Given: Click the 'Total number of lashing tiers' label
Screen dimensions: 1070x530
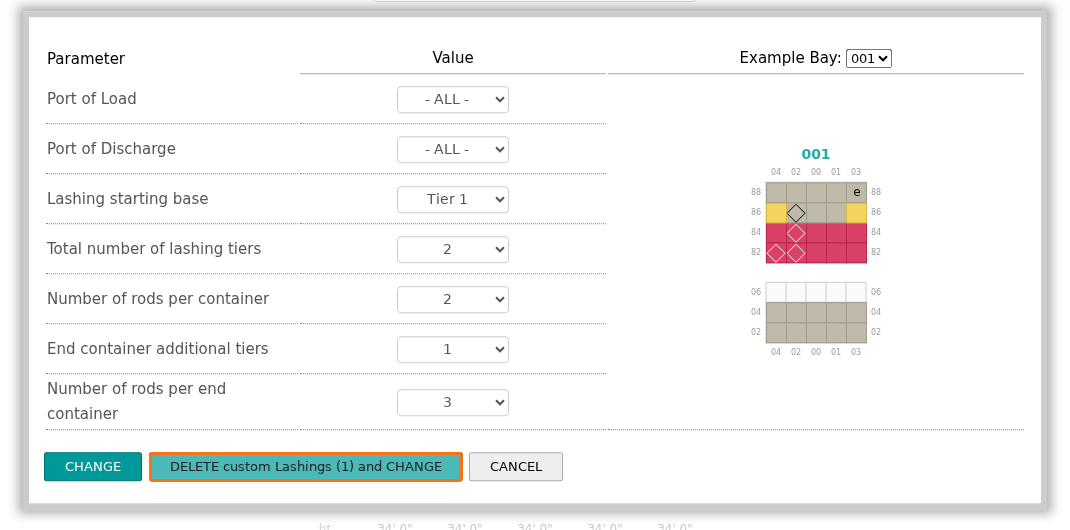Looking at the screenshot, I should point(154,249).
